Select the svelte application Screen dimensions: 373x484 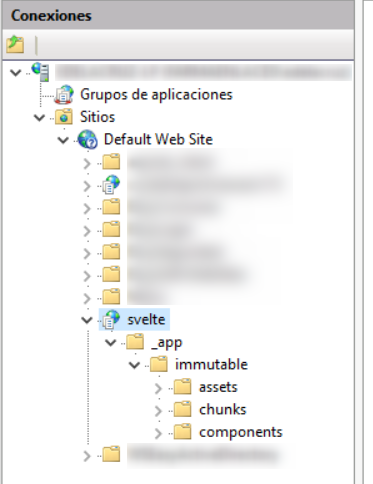tap(146, 320)
